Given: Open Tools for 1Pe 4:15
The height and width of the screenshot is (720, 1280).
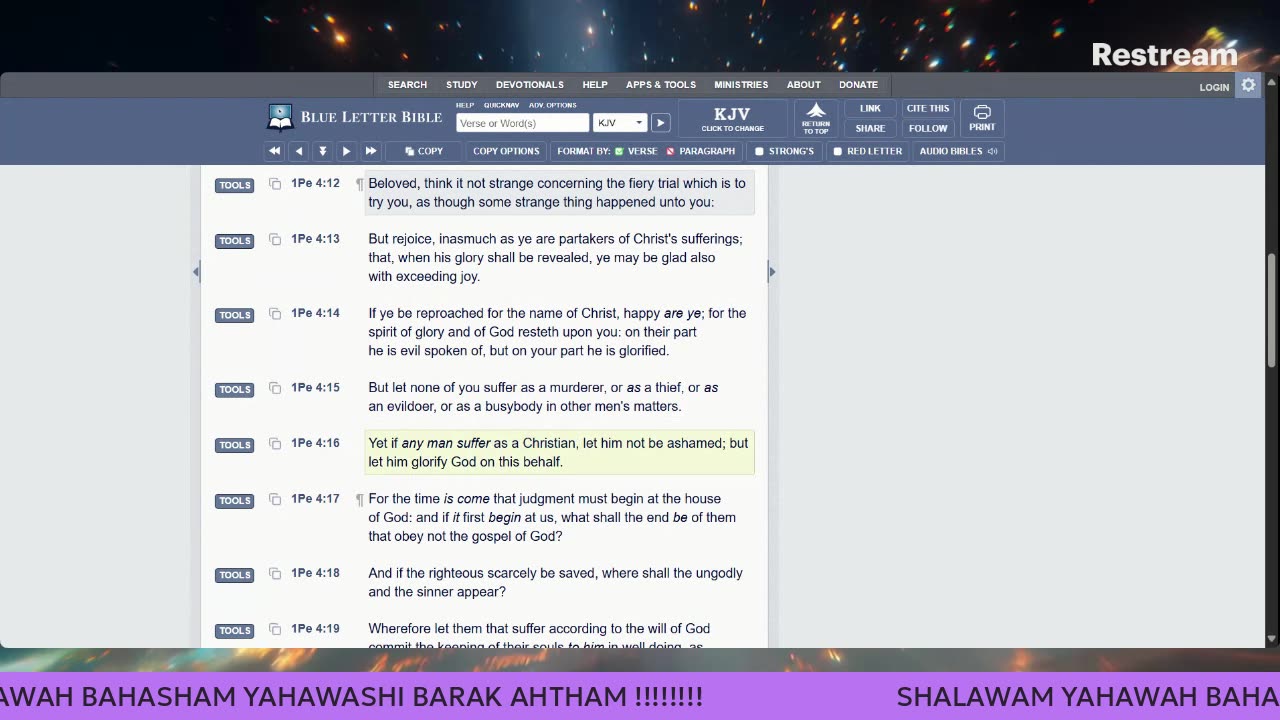Looking at the screenshot, I should [x=235, y=389].
